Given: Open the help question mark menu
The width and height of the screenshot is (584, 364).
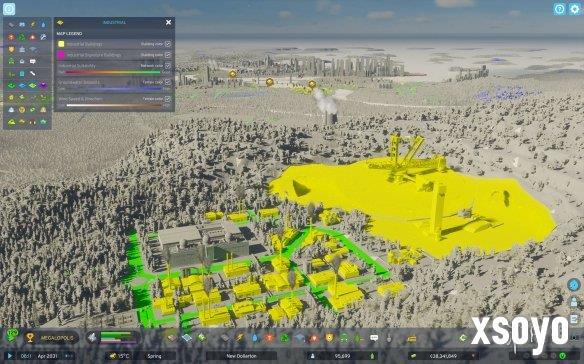Looking at the screenshot, I should 559,9.
